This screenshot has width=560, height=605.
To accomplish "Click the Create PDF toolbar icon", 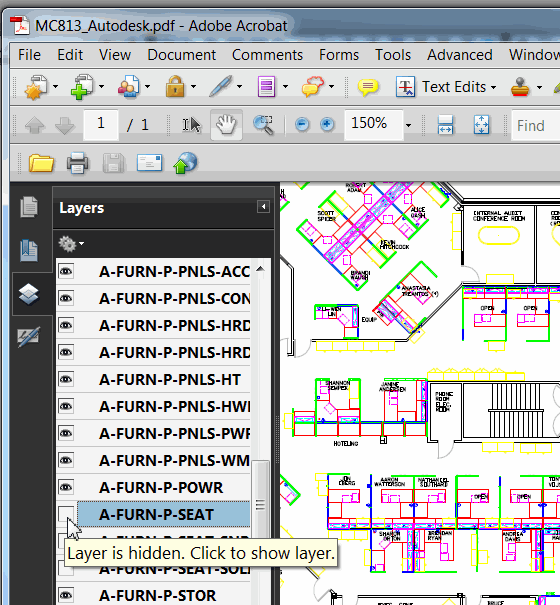I will pos(36,87).
